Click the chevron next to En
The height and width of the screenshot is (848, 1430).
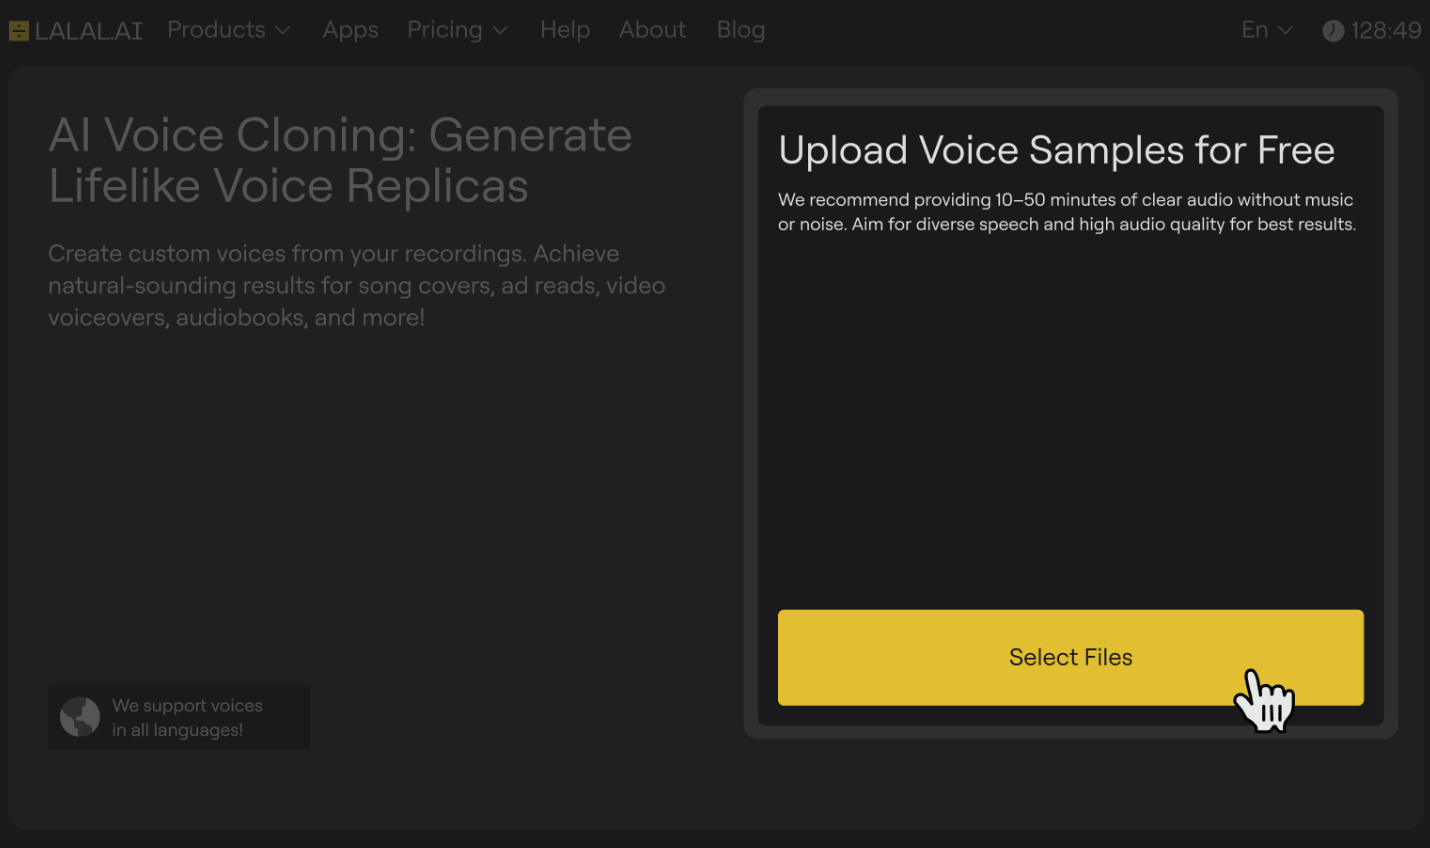pyautogui.click(x=1285, y=31)
